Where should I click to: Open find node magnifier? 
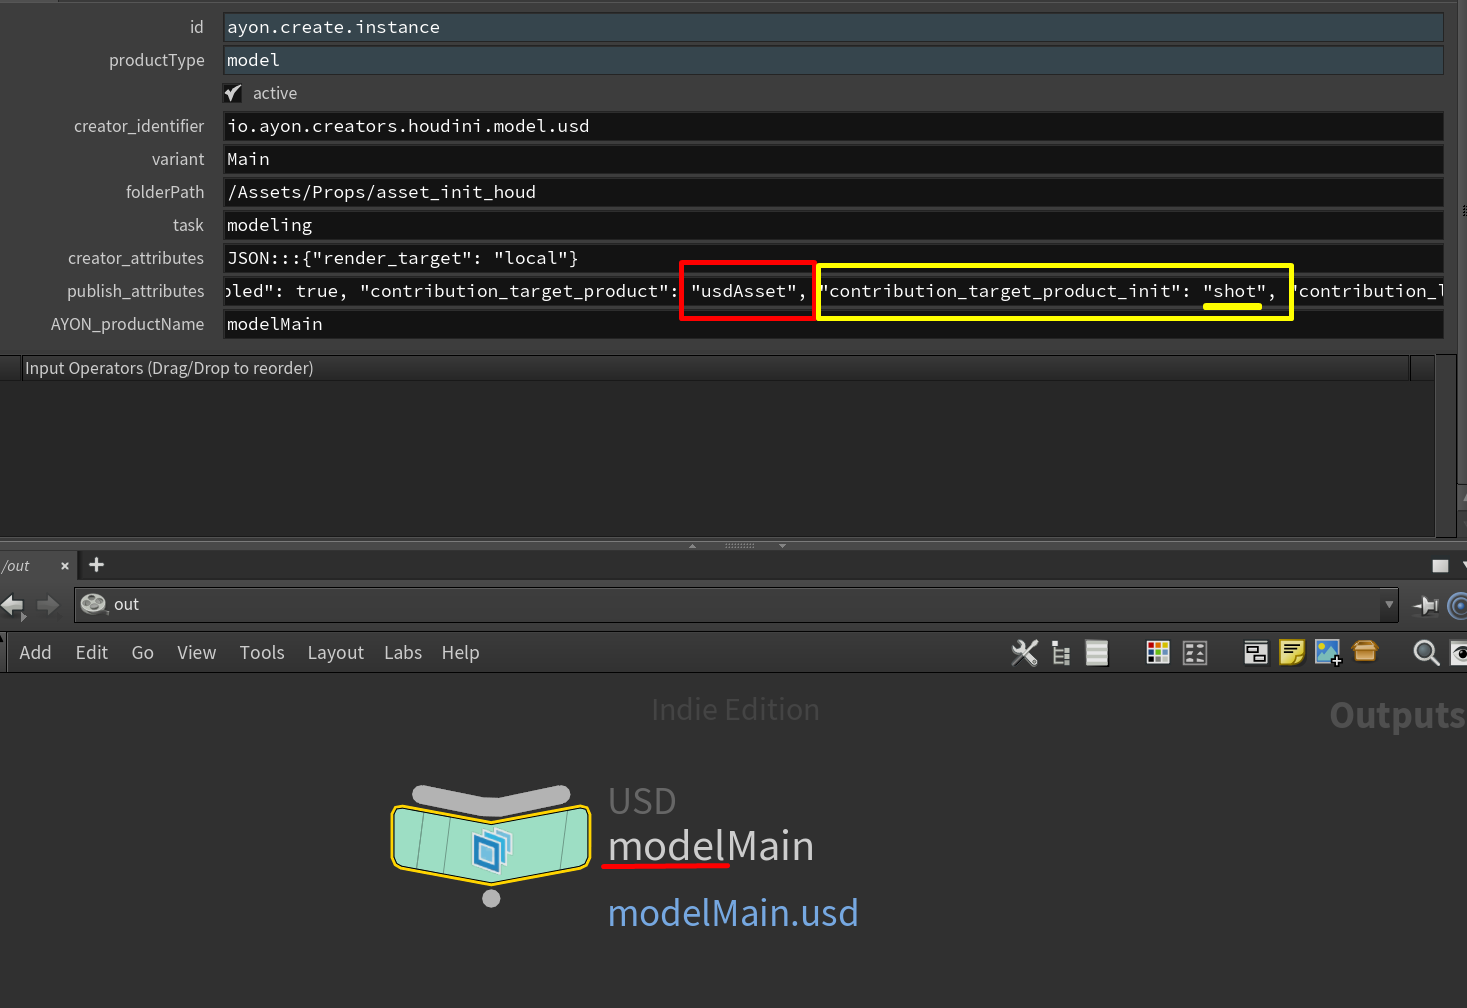click(1426, 653)
